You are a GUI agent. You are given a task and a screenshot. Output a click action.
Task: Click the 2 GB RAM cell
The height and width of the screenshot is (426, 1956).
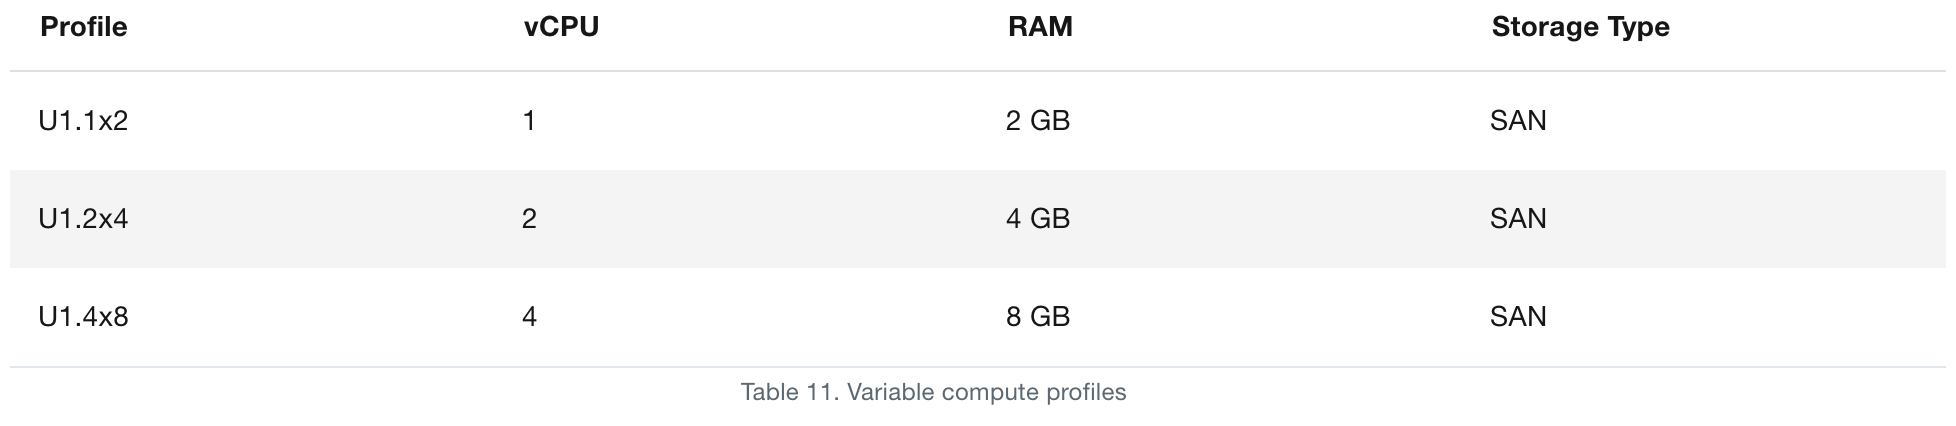(x=1038, y=121)
